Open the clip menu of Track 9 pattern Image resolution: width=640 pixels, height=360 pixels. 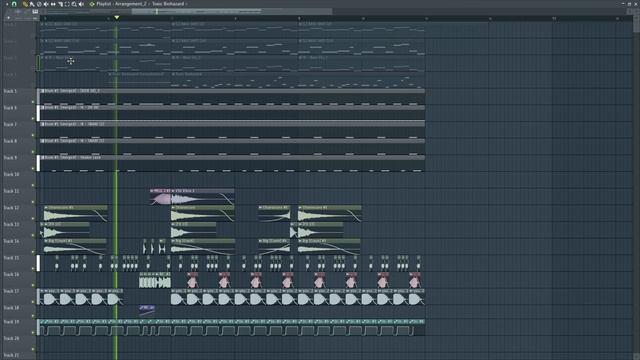pos(42,158)
